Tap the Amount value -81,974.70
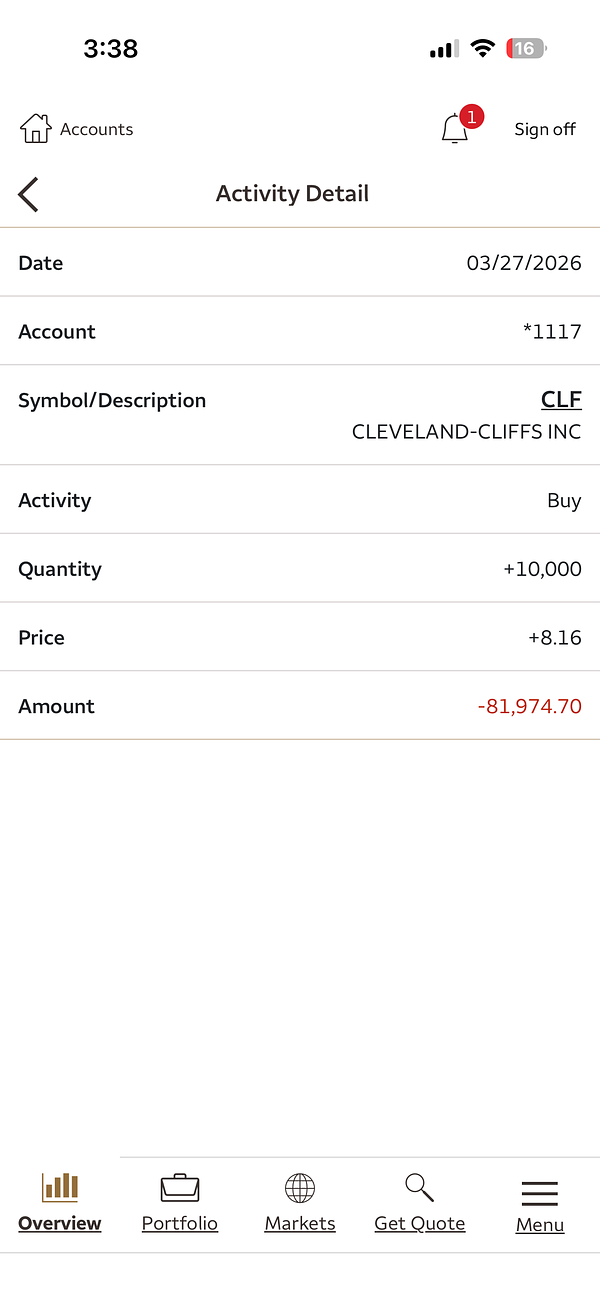 pyautogui.click(x=529, y=706)
